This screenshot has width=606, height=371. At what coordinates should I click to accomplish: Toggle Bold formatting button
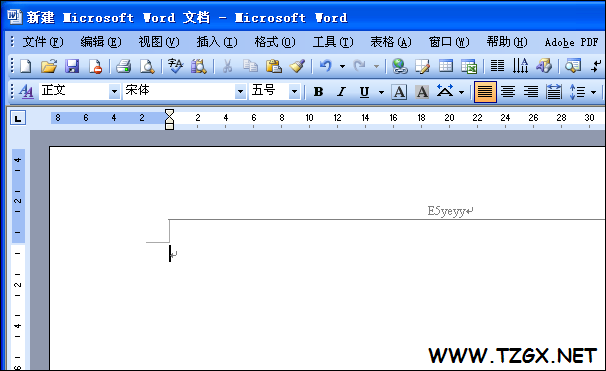(318, 92)
